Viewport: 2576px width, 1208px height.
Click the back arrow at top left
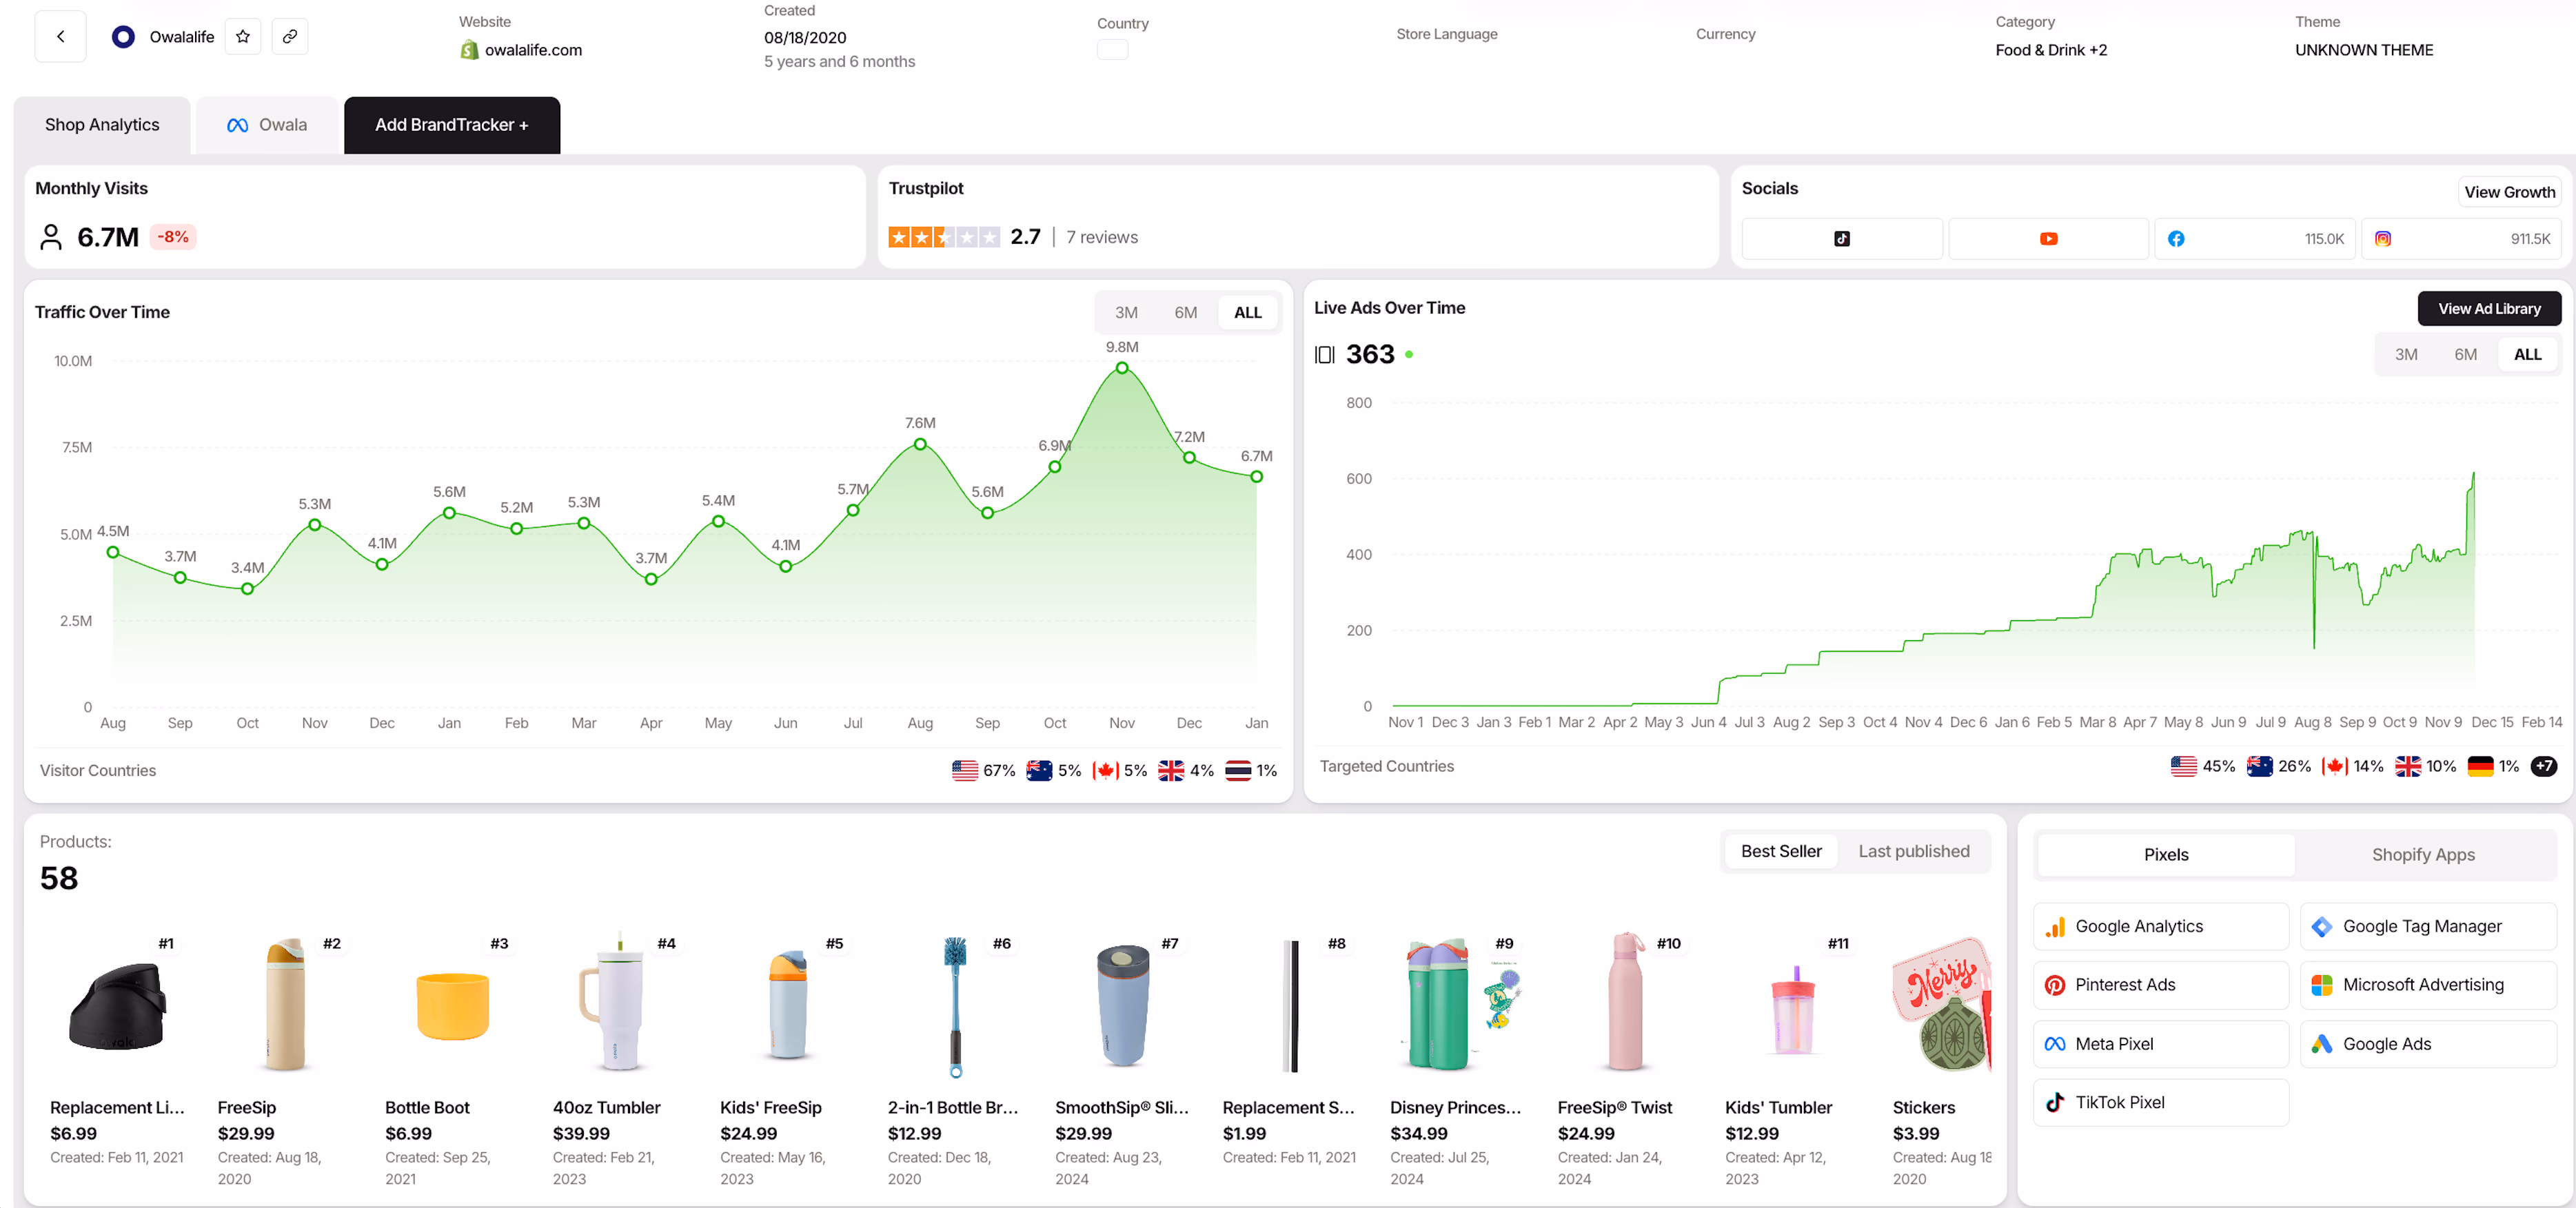click(59, 36)
